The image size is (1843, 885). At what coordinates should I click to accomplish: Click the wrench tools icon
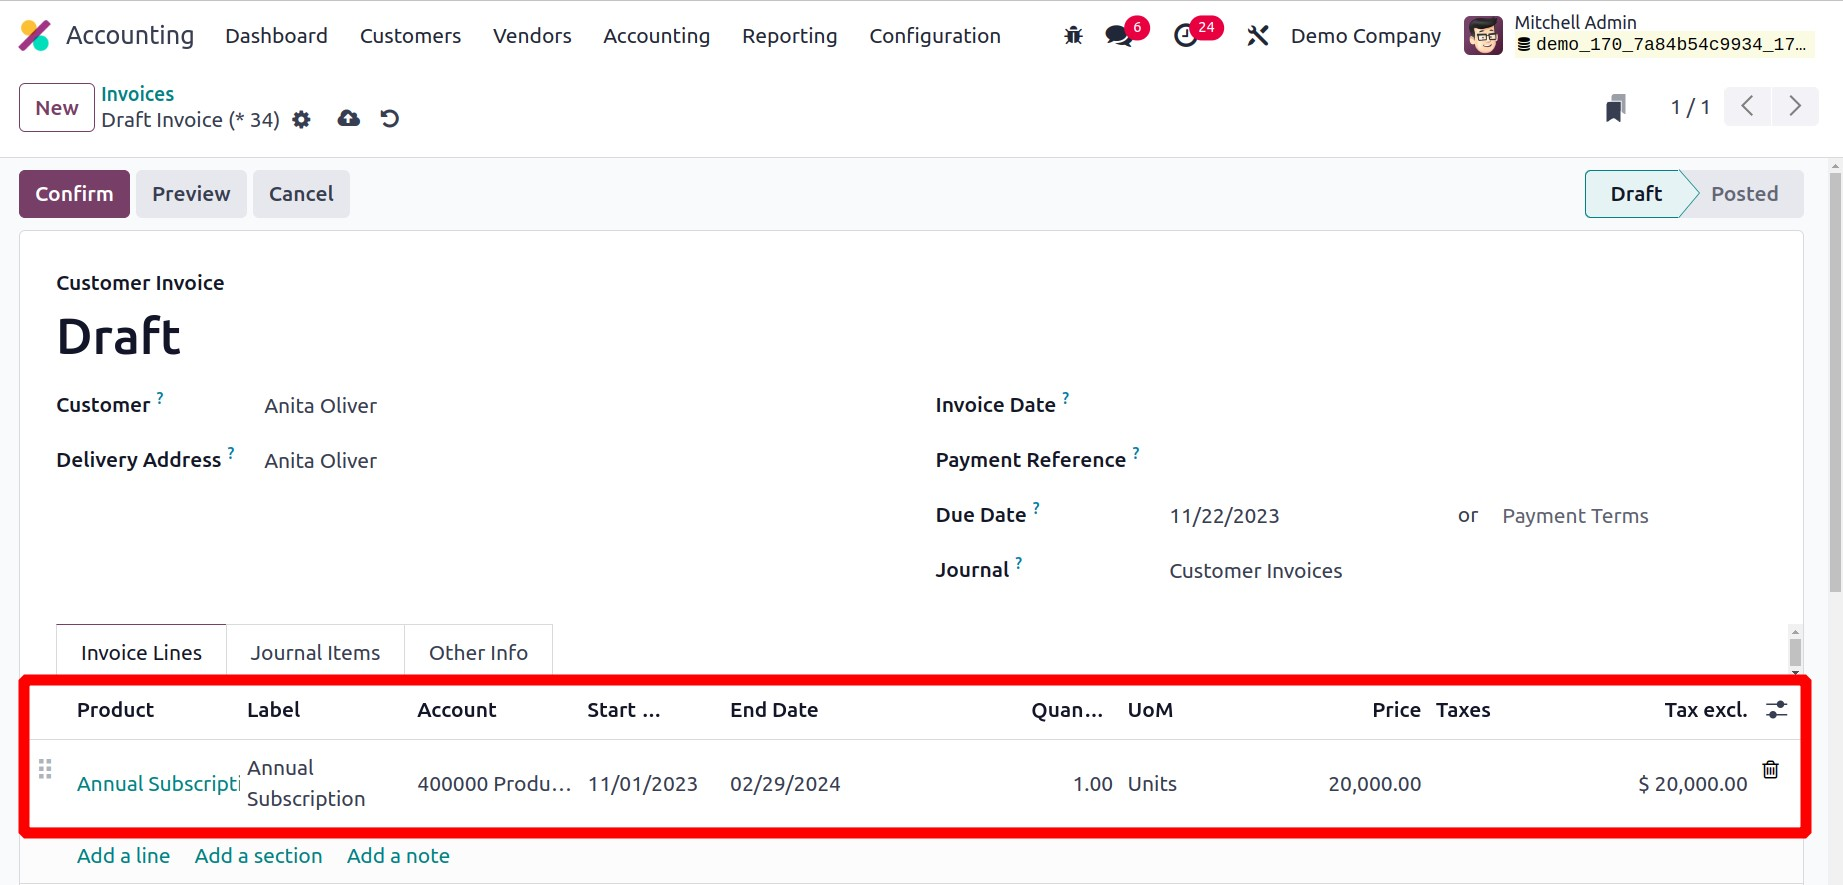tap(1258, 36)
